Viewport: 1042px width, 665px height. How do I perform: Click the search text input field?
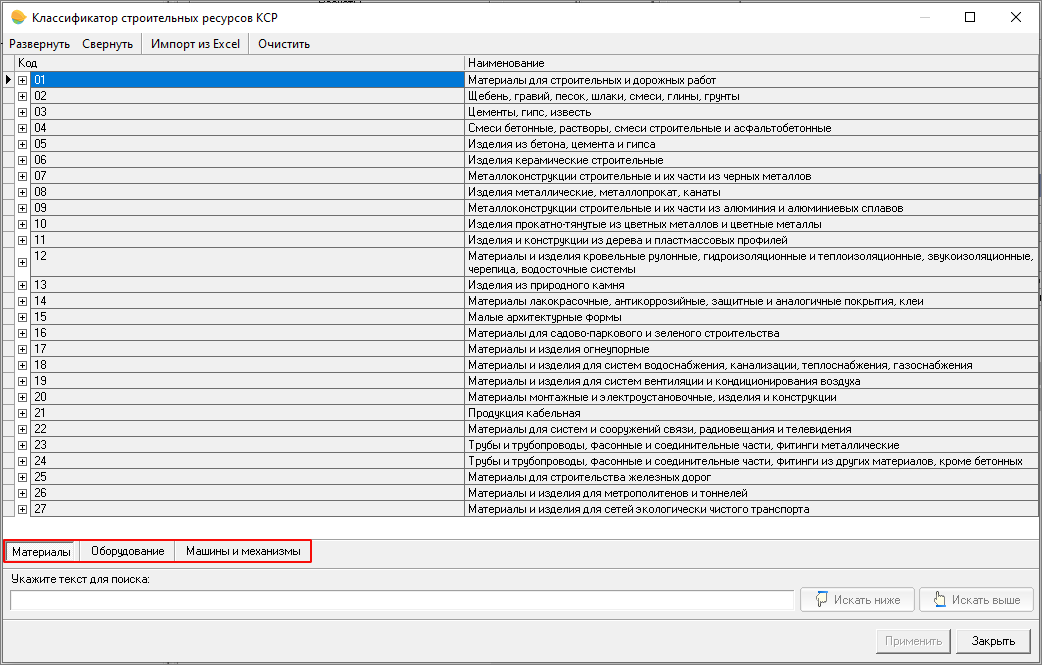click(x=402, y=600)
